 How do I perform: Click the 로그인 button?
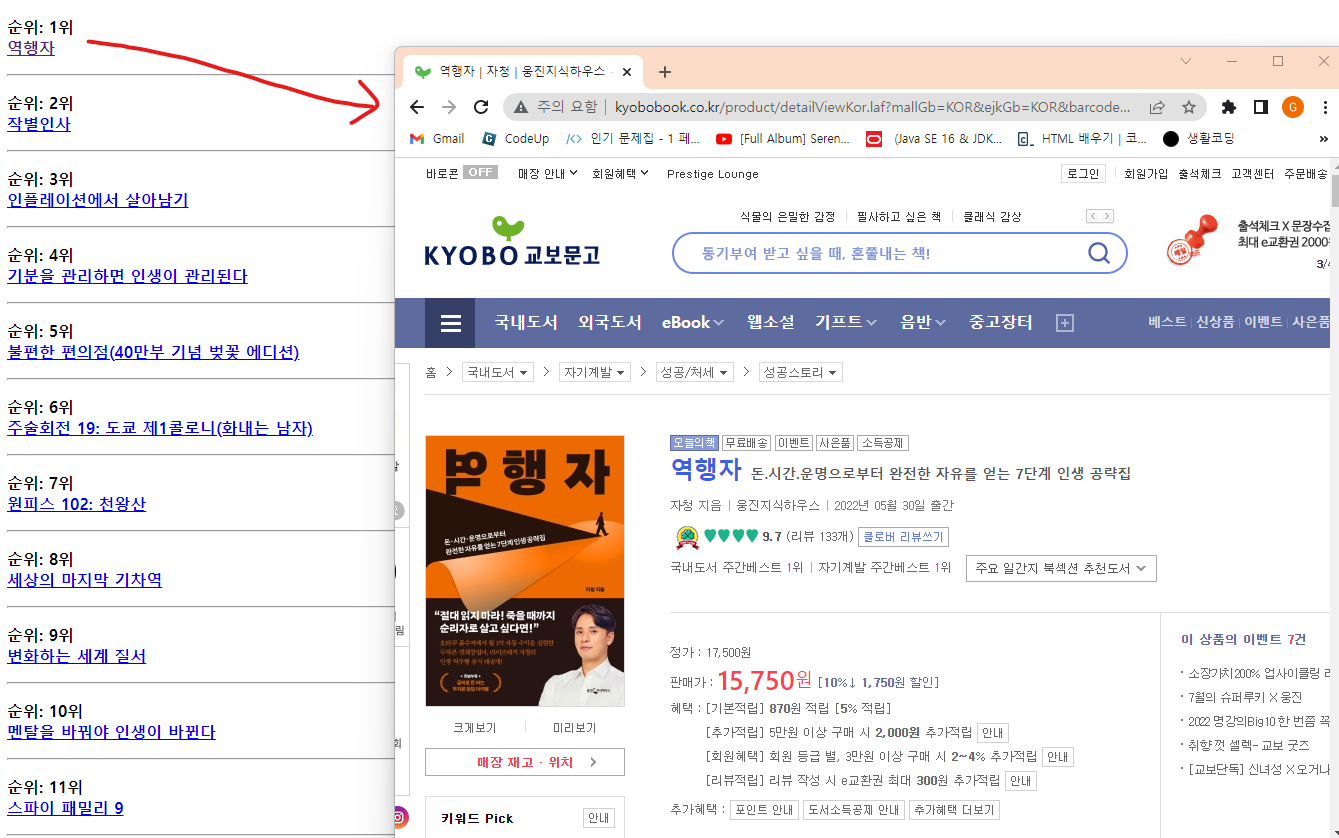click(x=1083, y=173)
